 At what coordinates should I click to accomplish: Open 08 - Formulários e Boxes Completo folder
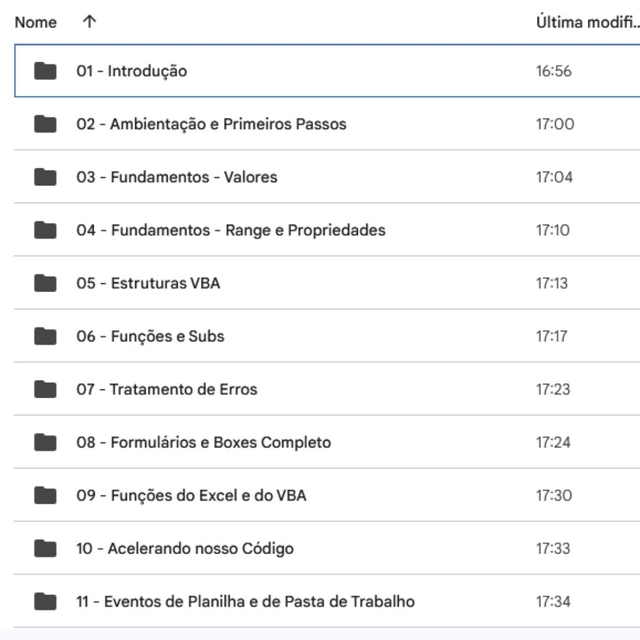(x=203, y=442)
